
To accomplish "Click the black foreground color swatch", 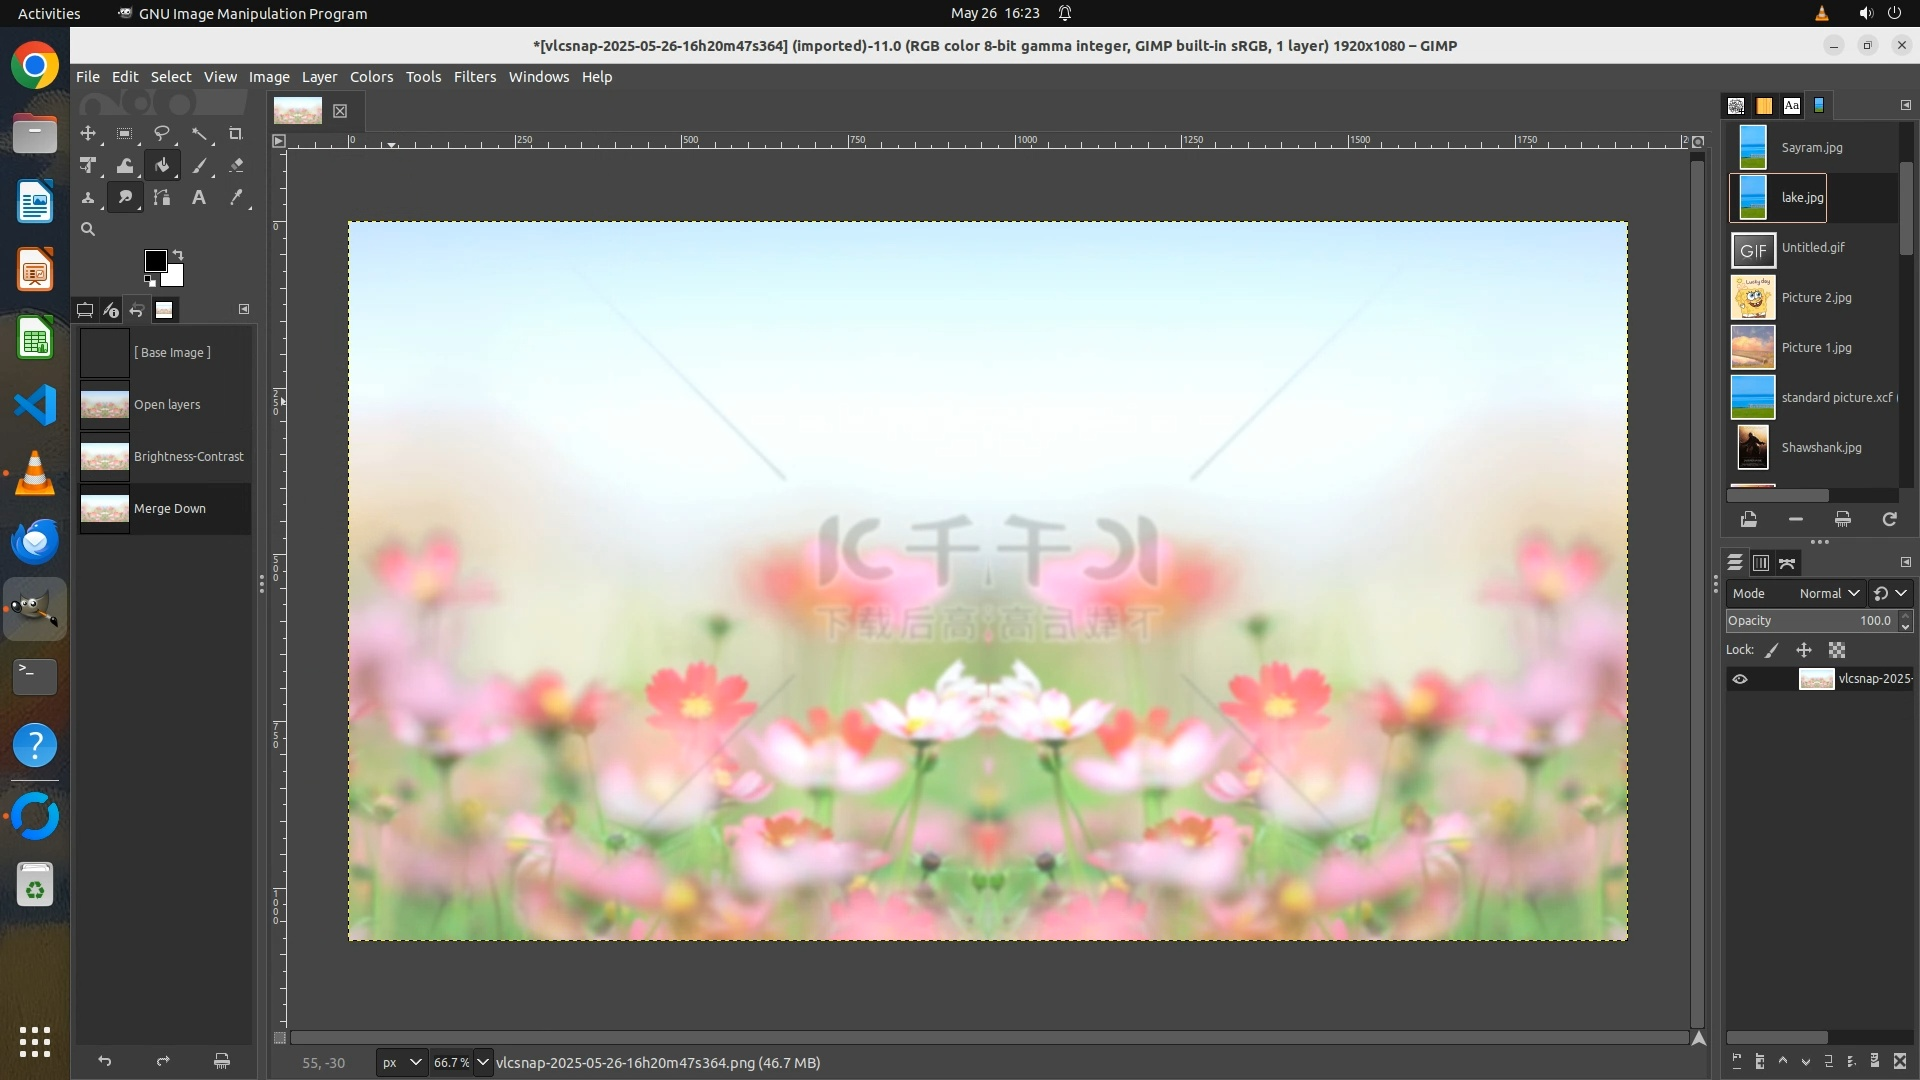I will point(155,261).
